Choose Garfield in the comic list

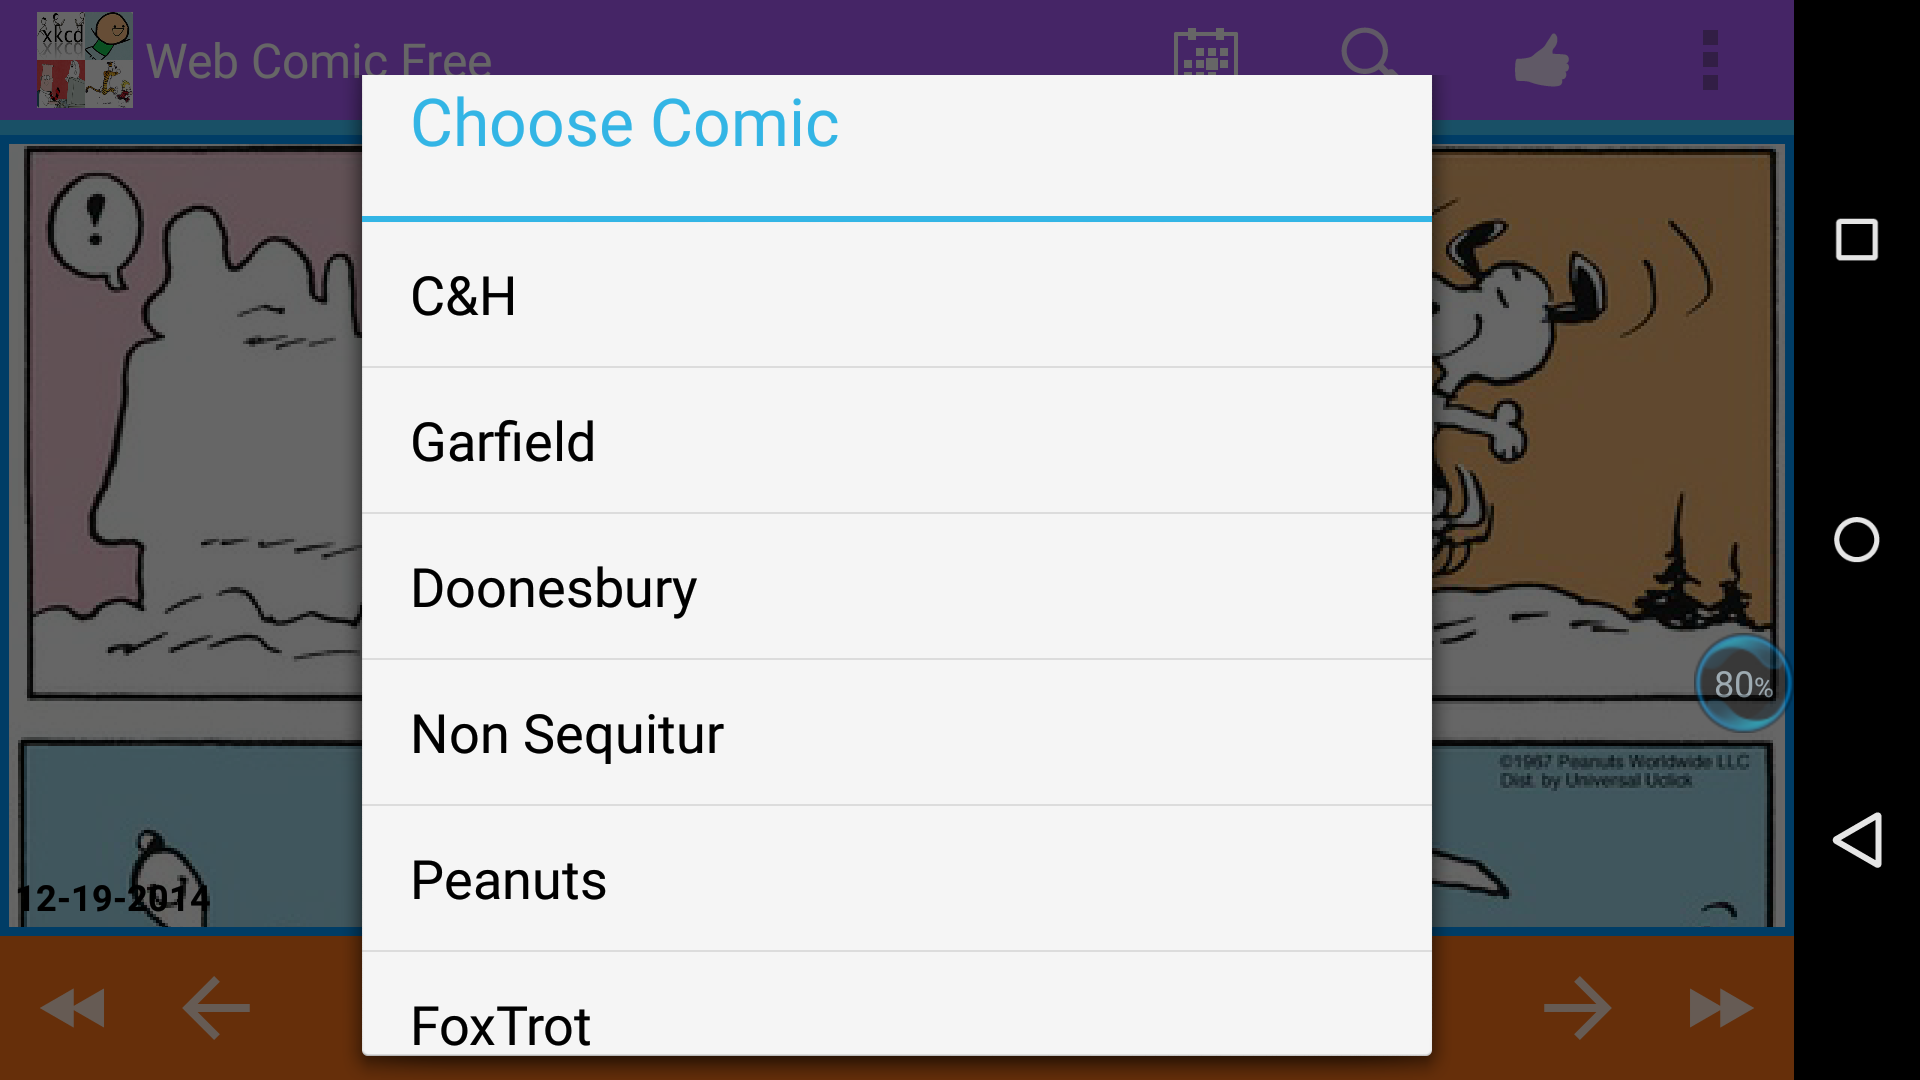[x=896, y=442]
